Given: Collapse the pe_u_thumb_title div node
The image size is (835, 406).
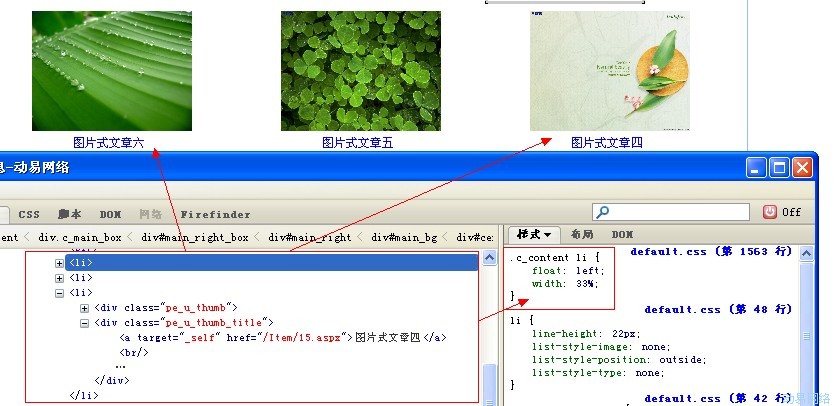Looking at the screenshot, I should pyautogui.click(x=84, y=323).
